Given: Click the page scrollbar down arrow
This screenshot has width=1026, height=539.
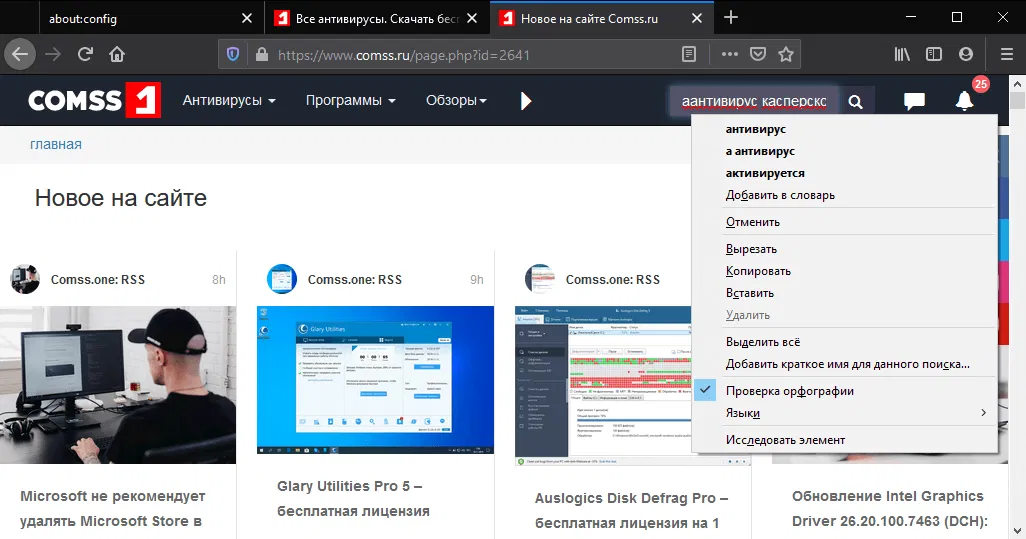Looking at the screenshot, I should (x=1017, y=530).
